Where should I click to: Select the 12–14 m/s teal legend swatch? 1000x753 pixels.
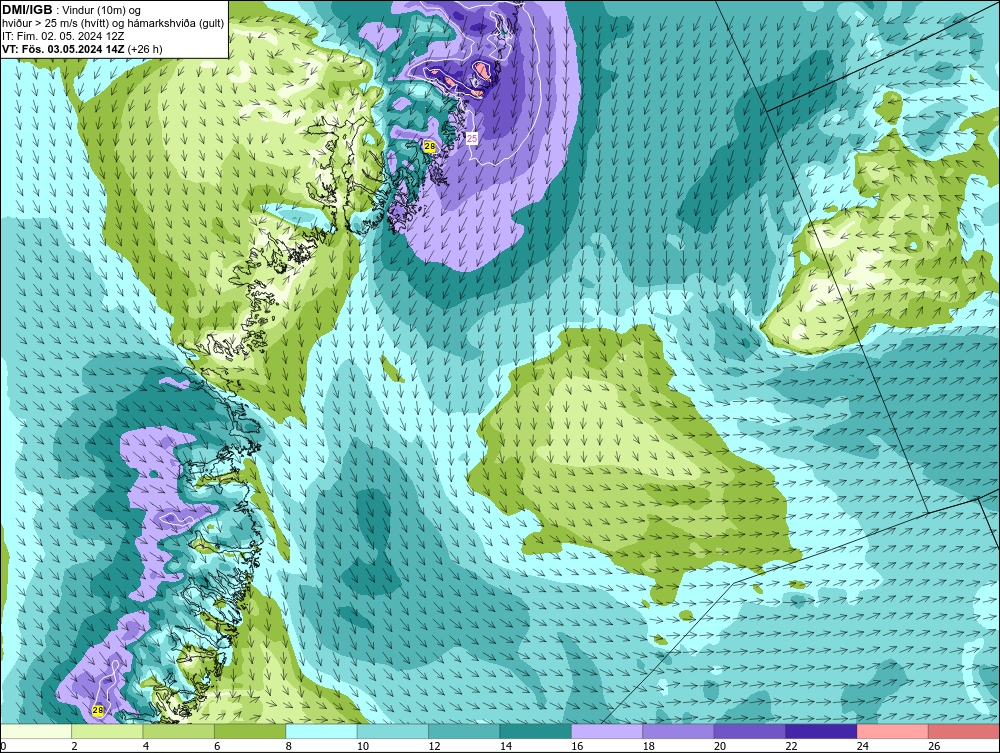tap(464, 731)
